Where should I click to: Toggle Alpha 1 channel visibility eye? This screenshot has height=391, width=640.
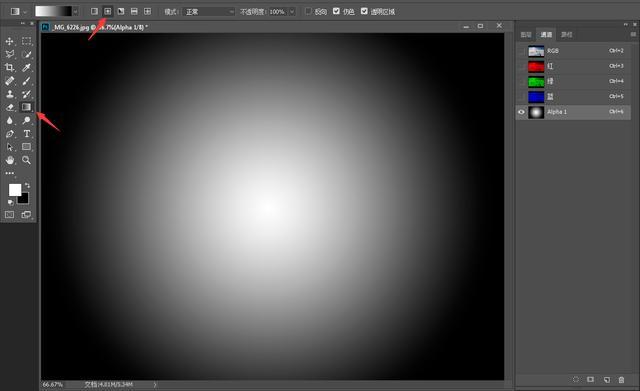click(521, 112)
